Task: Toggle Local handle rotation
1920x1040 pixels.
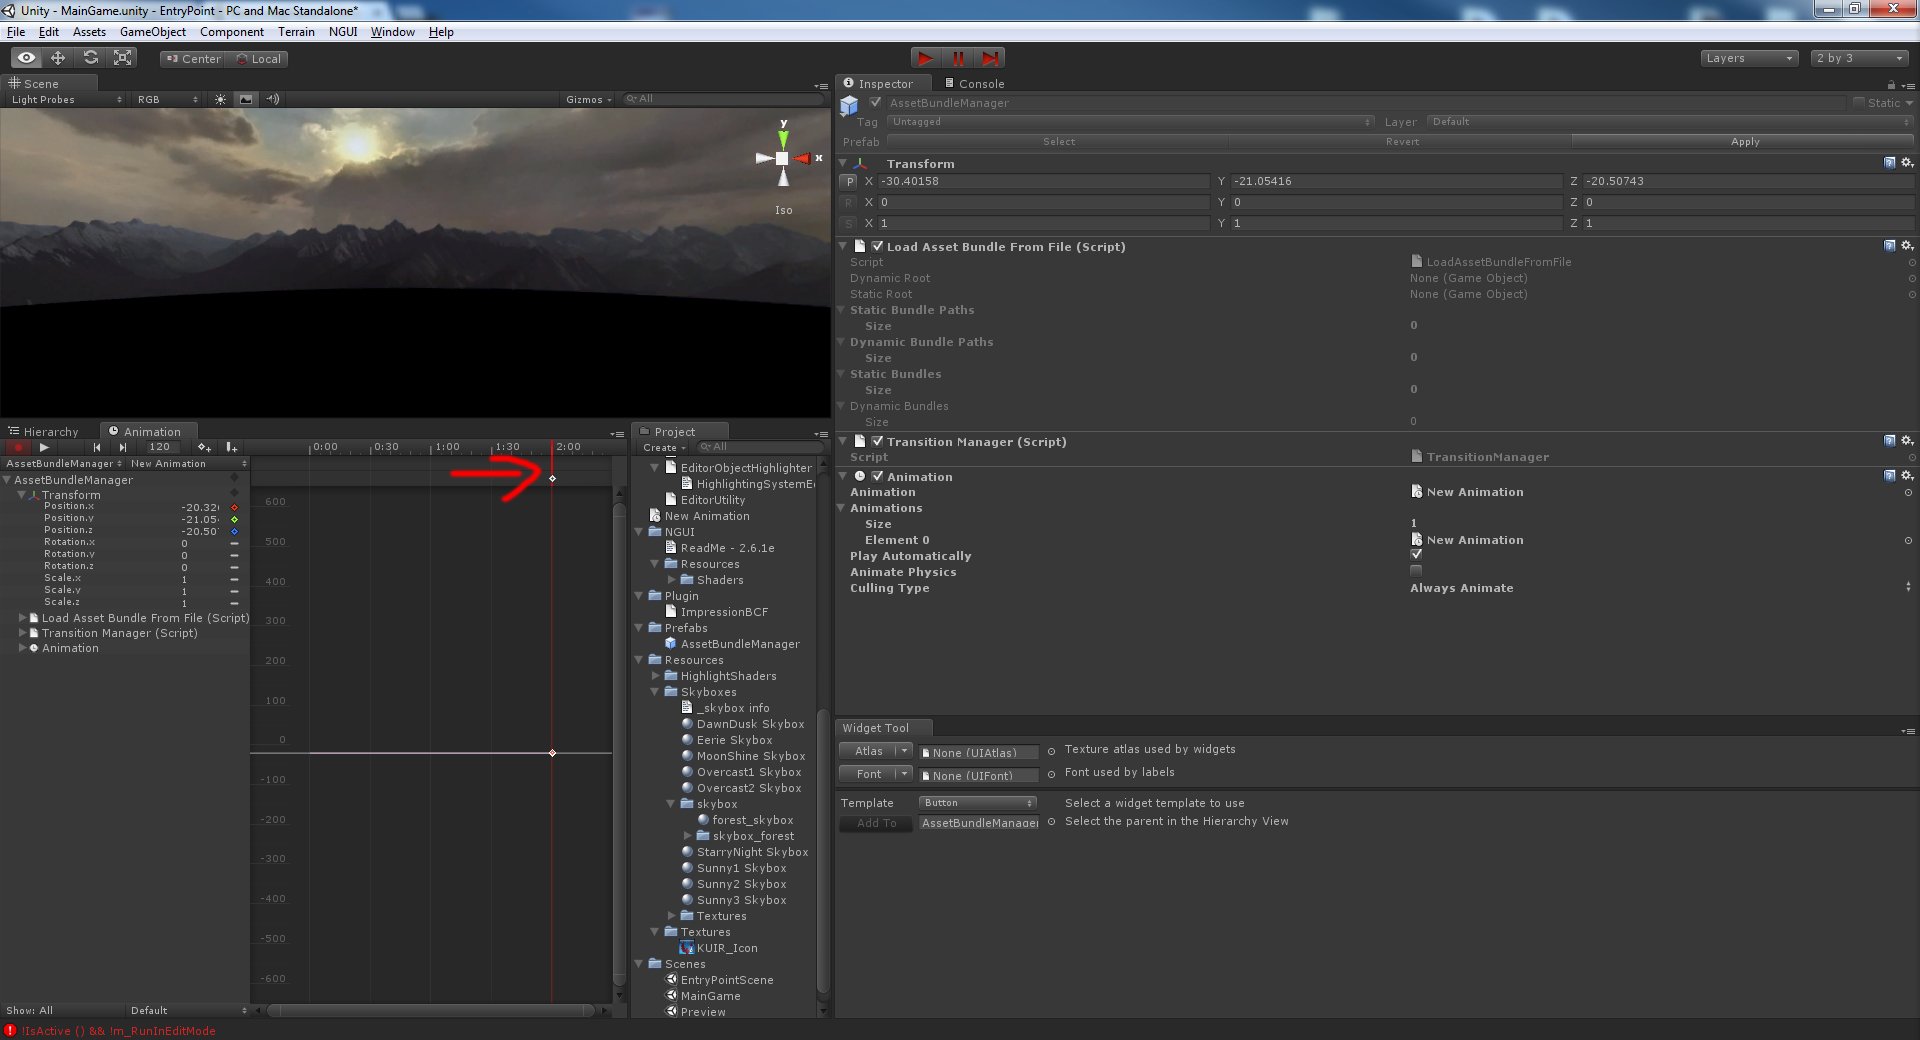Action: click(x=258, y=59)
